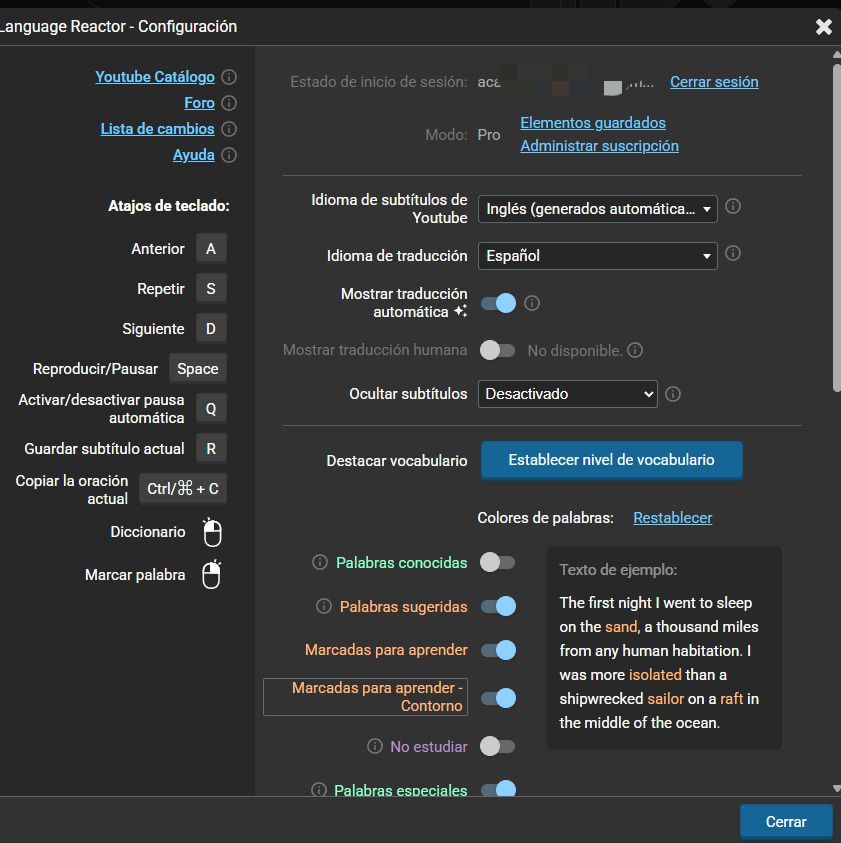Click the word 'isolated' in sample text
The width and height of the screenshot is (841, 843).
[x=655, y=674]
